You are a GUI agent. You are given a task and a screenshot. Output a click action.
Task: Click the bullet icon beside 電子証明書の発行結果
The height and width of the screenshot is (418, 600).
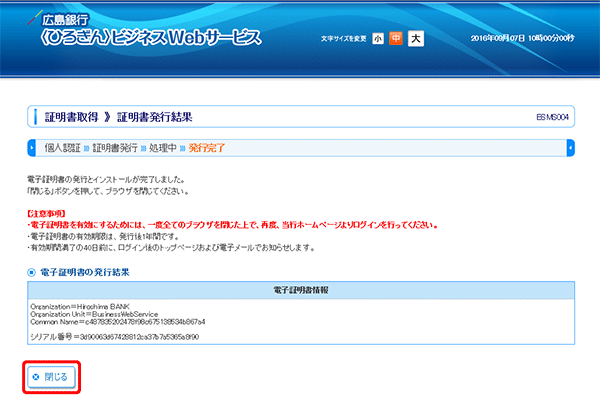[31, 273]
